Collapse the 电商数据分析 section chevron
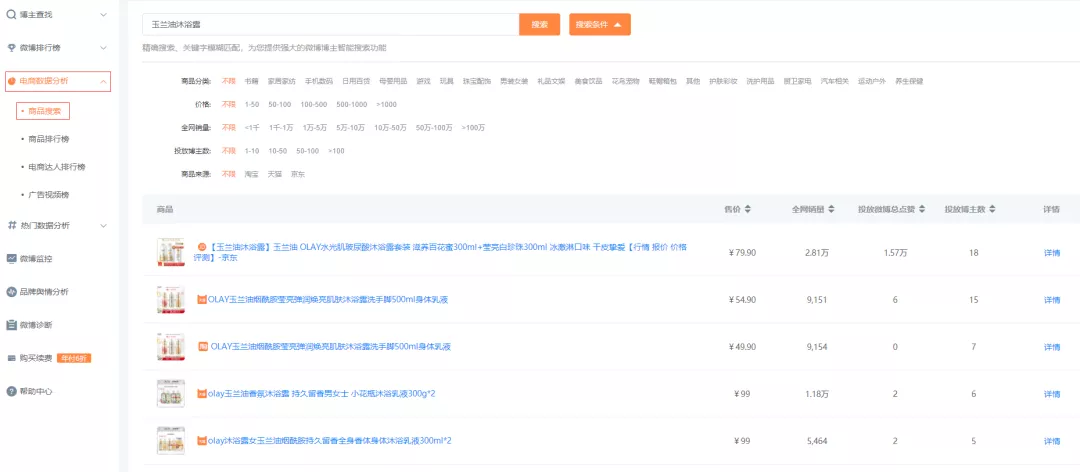Screen dimensions: 1080x472 (x=103, y=81)
